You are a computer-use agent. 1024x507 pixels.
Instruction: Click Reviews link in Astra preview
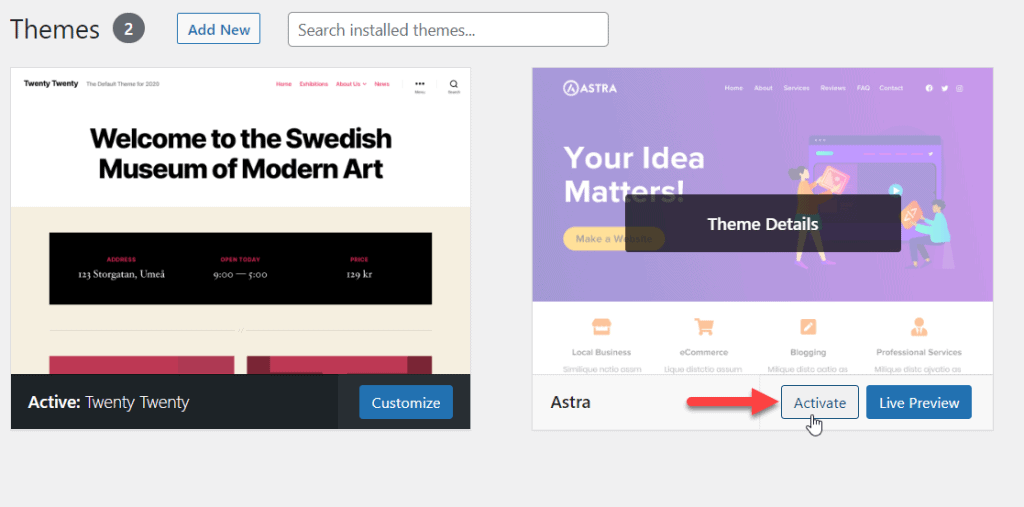point(833,88)
